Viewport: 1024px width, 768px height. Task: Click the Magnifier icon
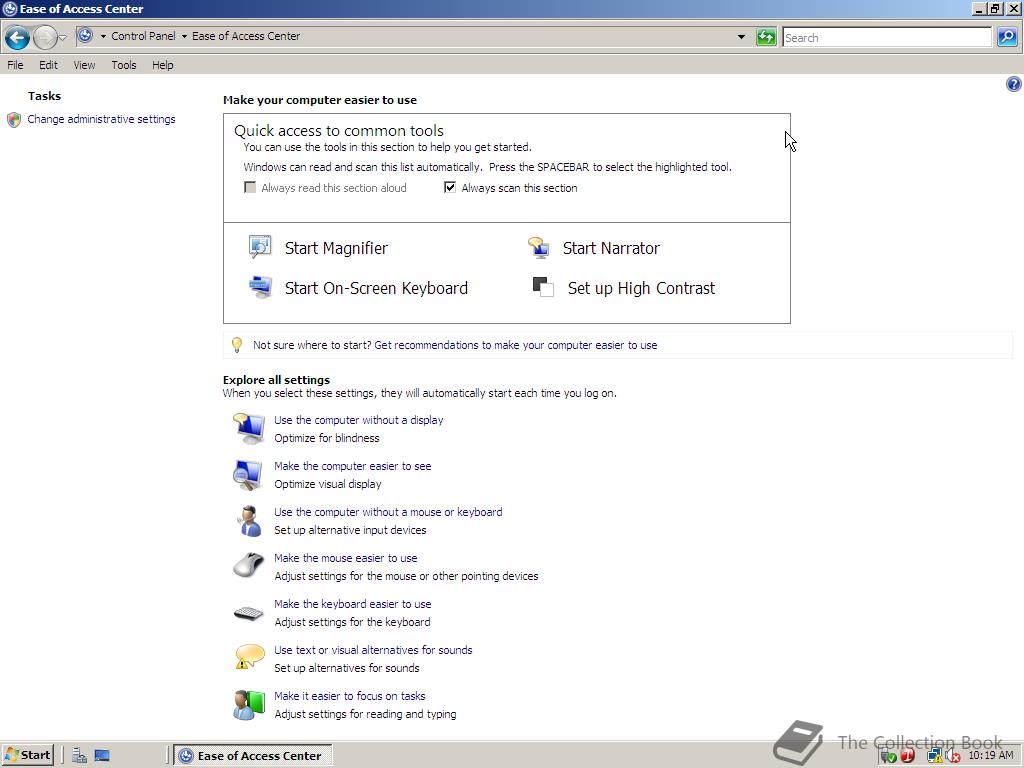pyautogui.click(x=260, y=247)
